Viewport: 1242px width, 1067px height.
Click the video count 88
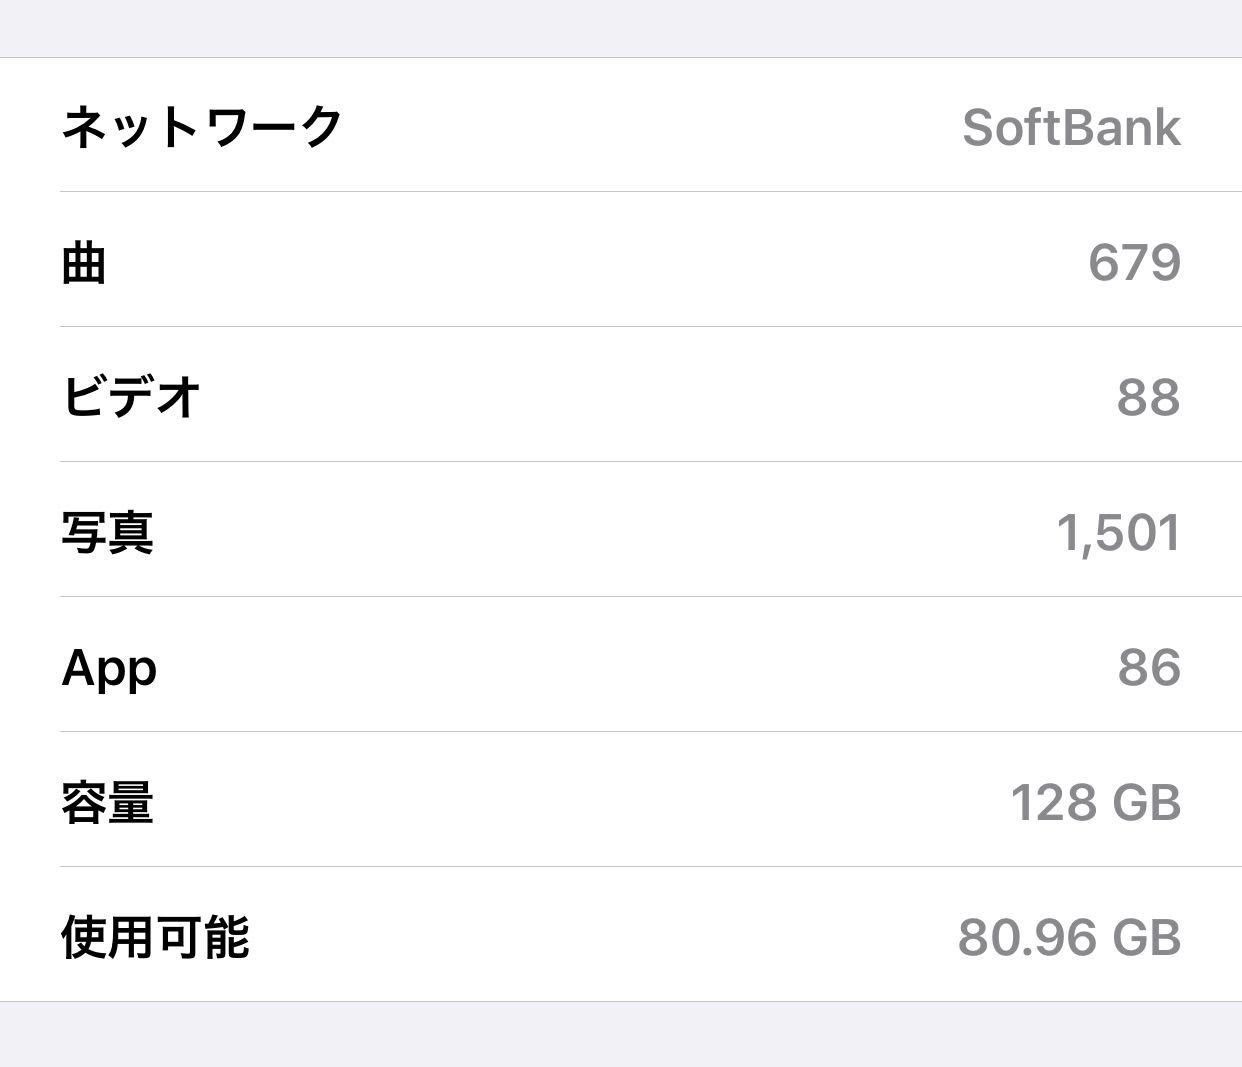coord(1148,397)
